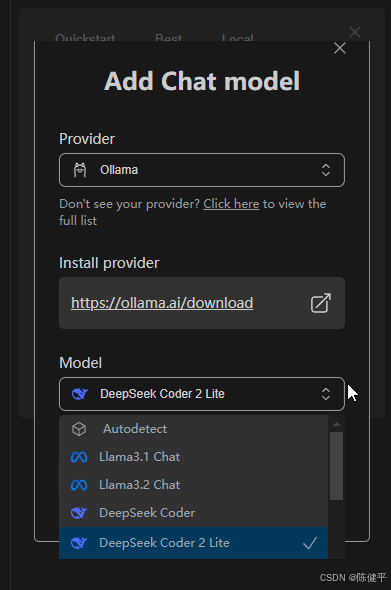
Task: Click the Ollama llama provider icon
Action: [80, 170]
